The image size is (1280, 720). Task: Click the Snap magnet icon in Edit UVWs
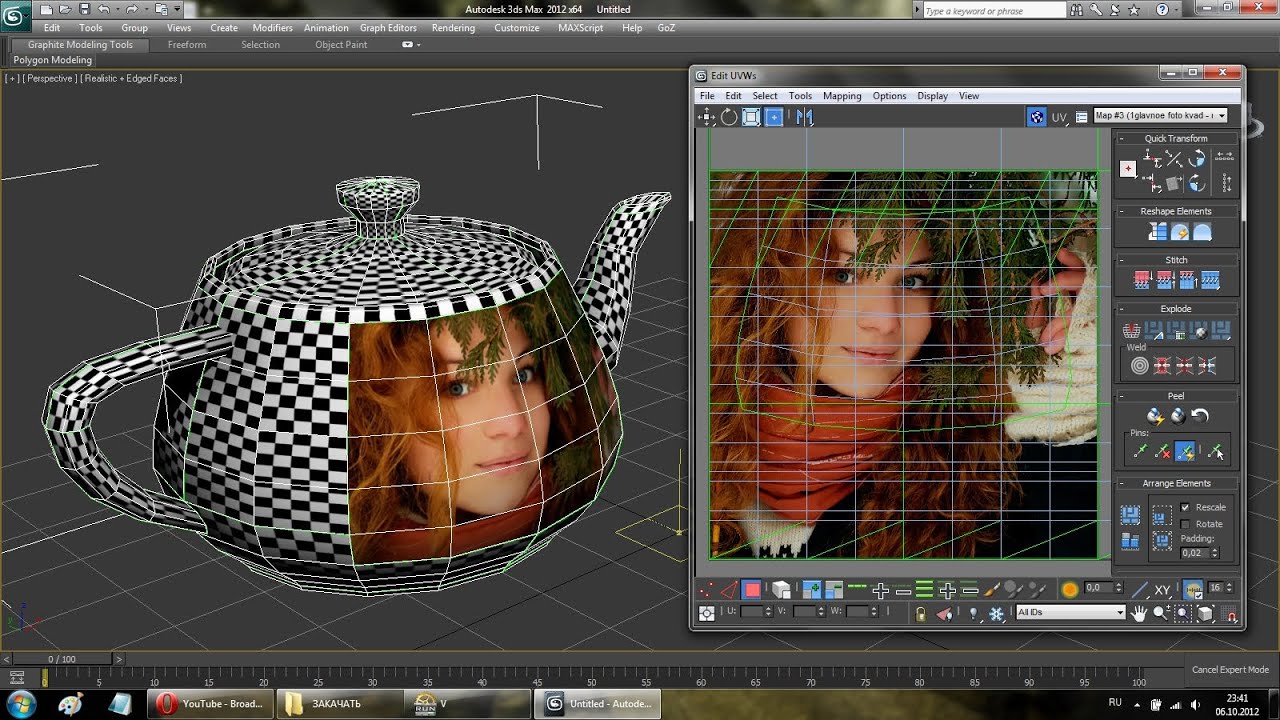click(x=1231, y=613)
